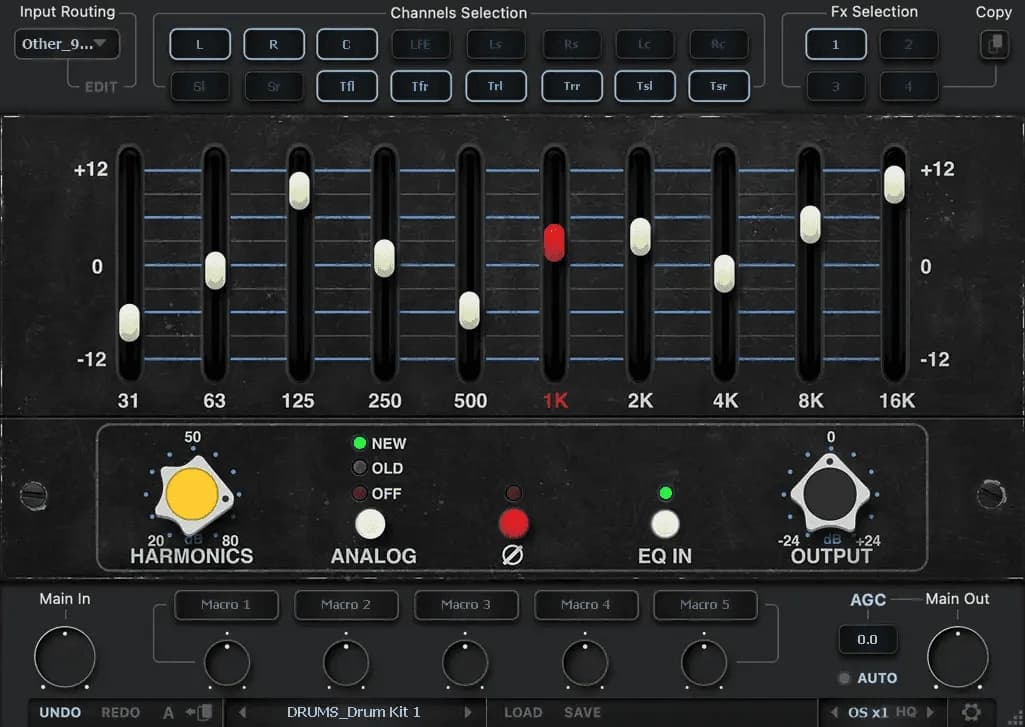Click the Output gain knob
Viewport: 1025px width, 727px height.
click(829, 493)
